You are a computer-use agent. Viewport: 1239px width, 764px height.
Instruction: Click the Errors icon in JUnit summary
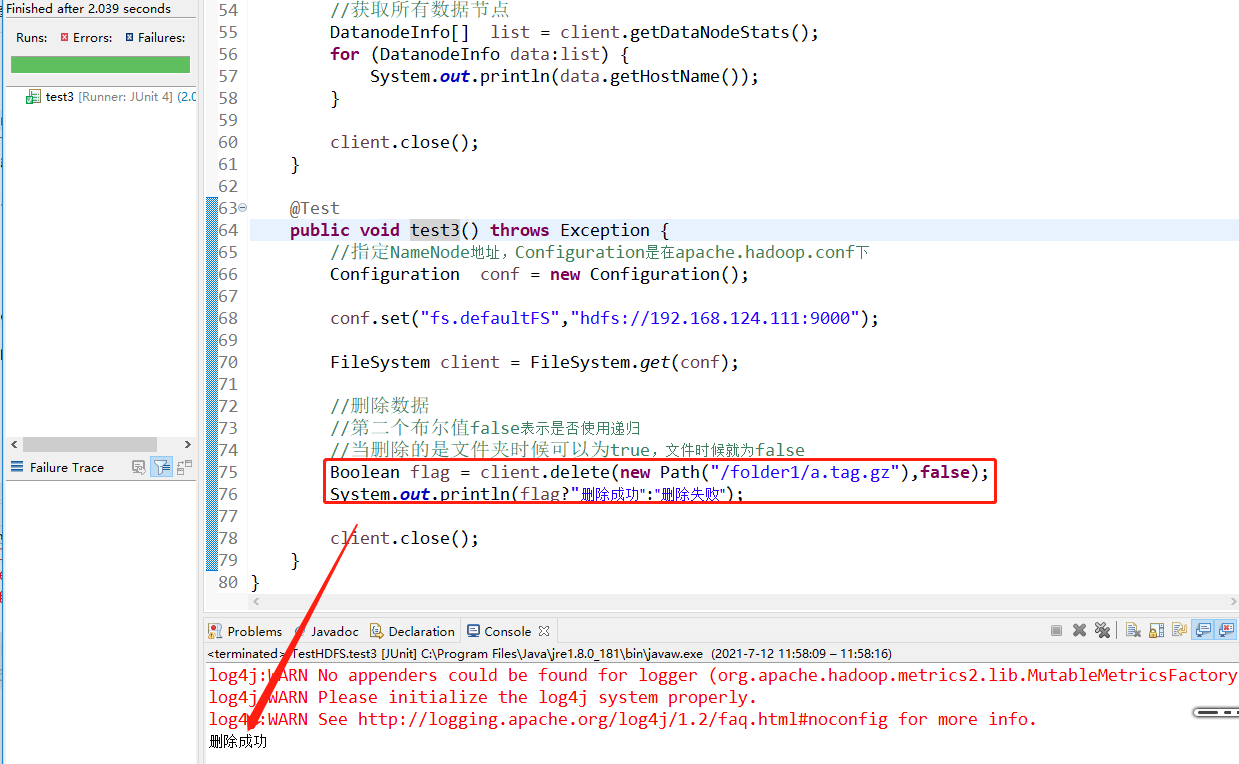pyautogui.click(x=65, y=37)
